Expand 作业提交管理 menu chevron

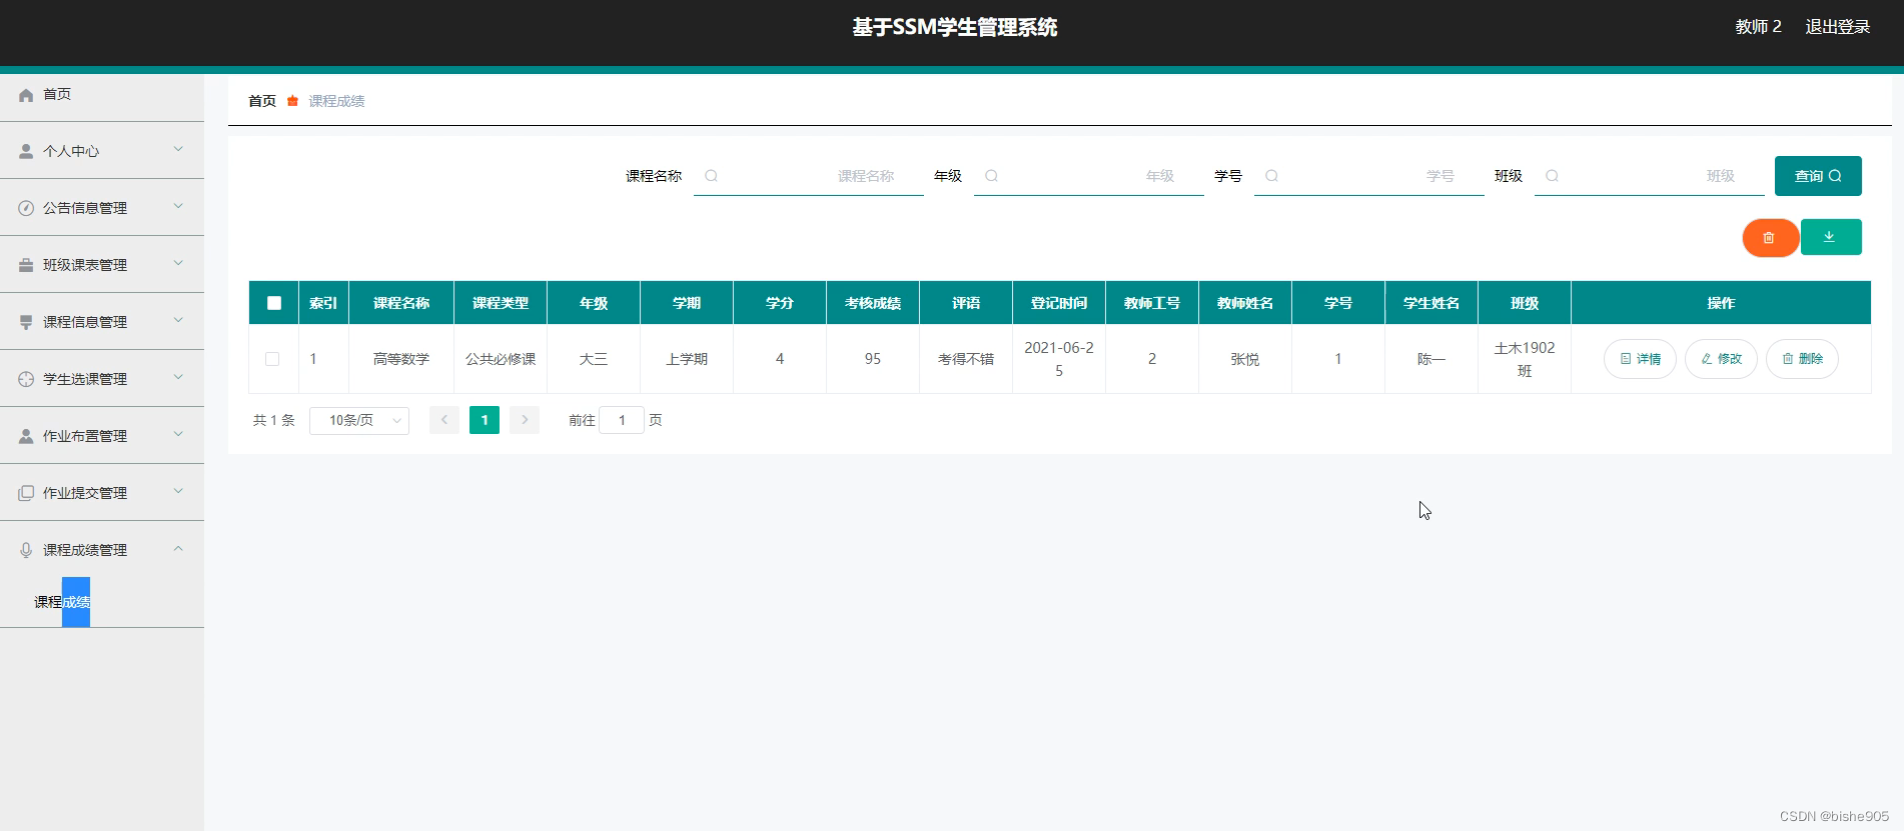pos(178,492)
